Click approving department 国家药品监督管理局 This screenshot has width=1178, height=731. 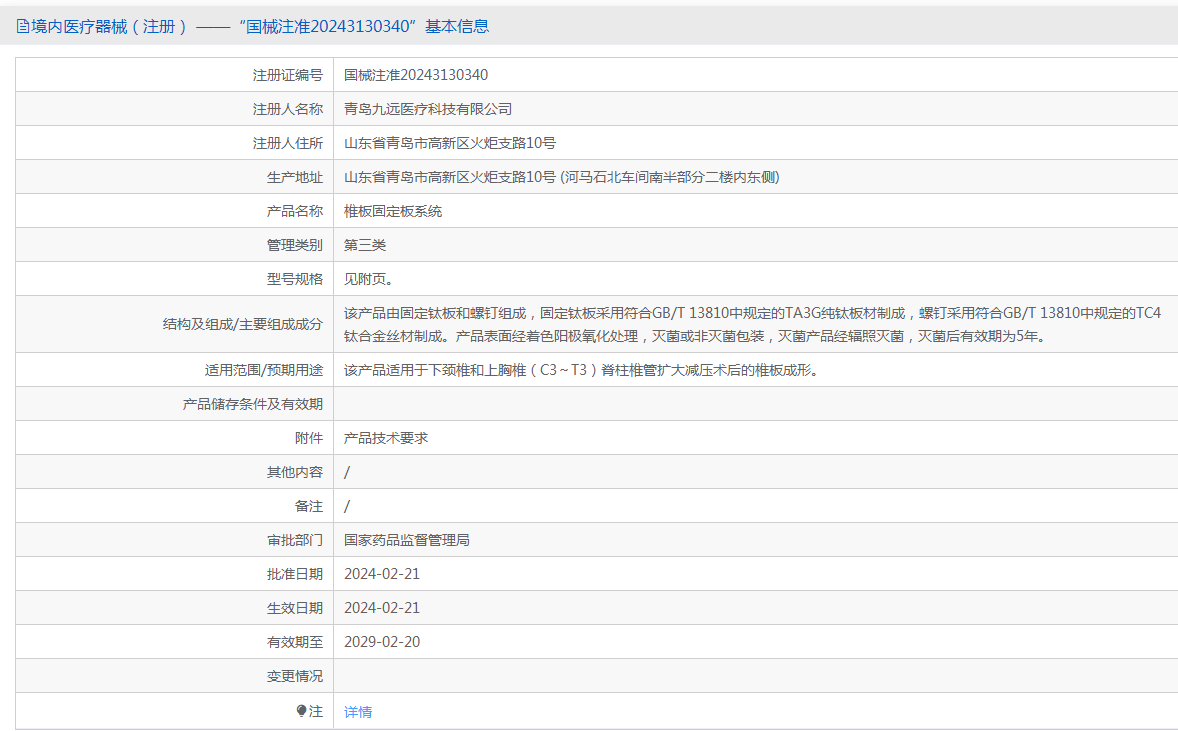click(x=406, y=540)
